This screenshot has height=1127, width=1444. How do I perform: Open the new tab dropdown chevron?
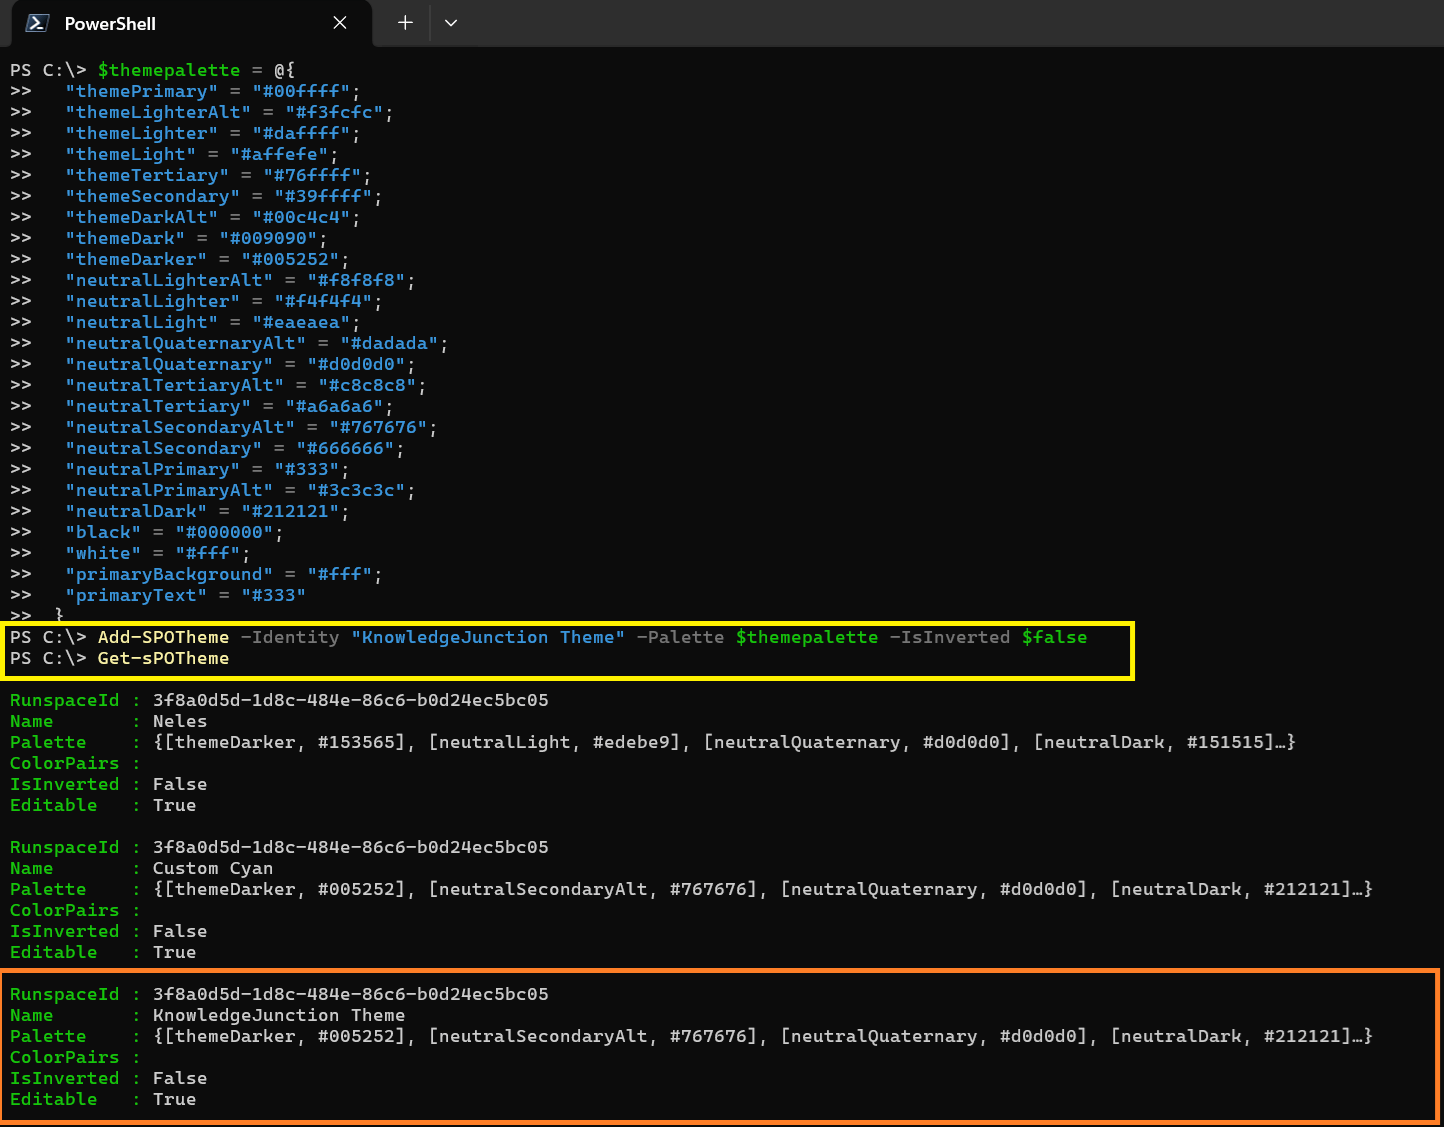click(450, 22)
